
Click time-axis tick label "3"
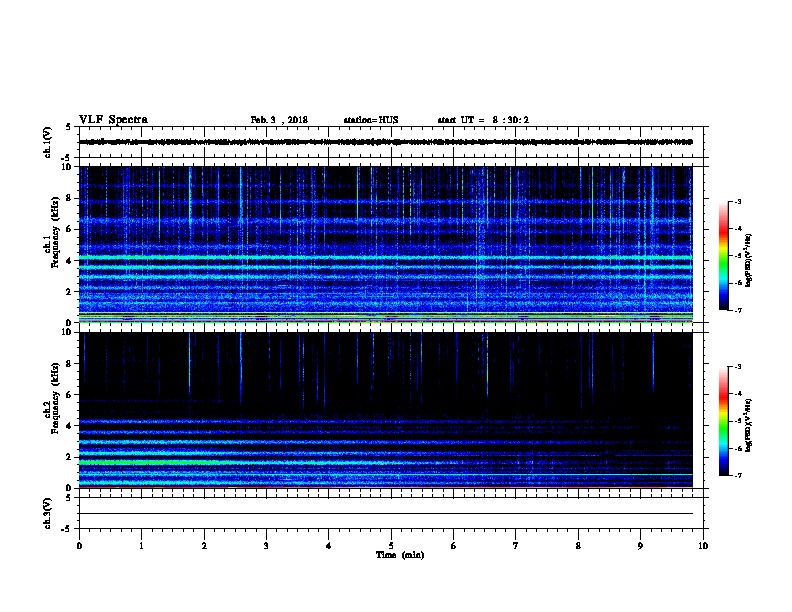pyautogui.click(x=266, y=546)
